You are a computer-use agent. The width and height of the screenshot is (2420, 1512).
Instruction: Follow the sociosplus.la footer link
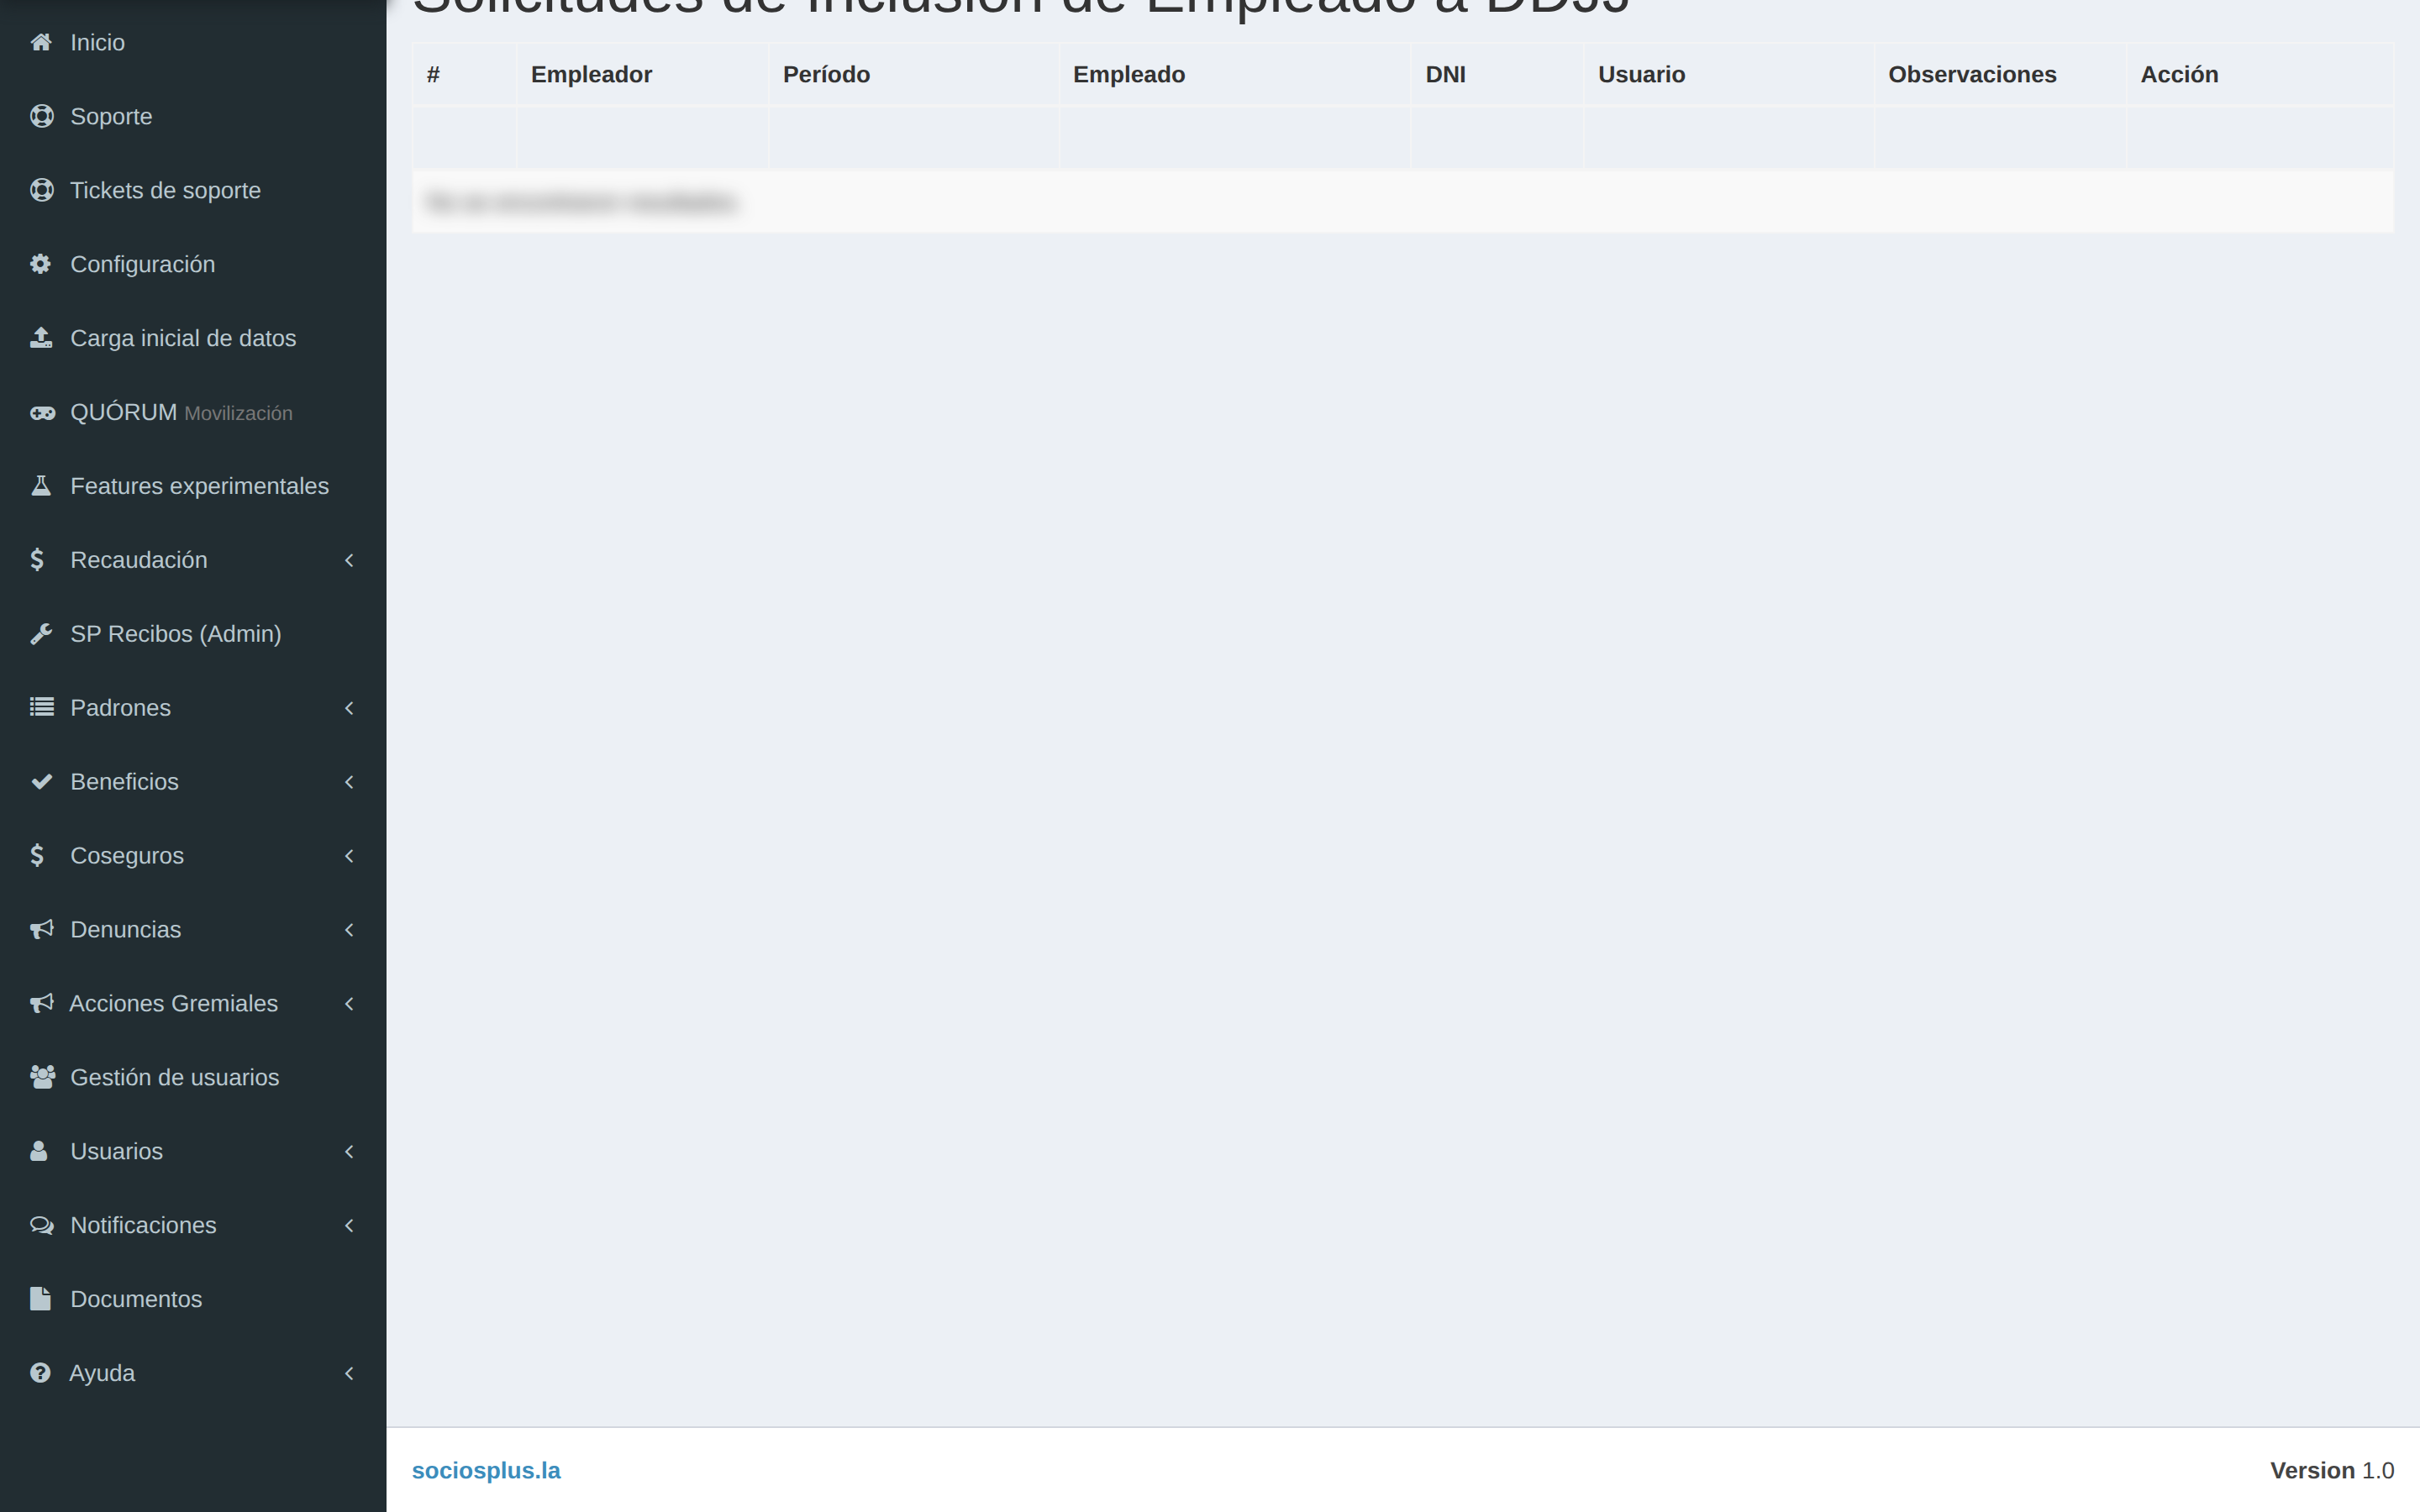pos(486,1470)
